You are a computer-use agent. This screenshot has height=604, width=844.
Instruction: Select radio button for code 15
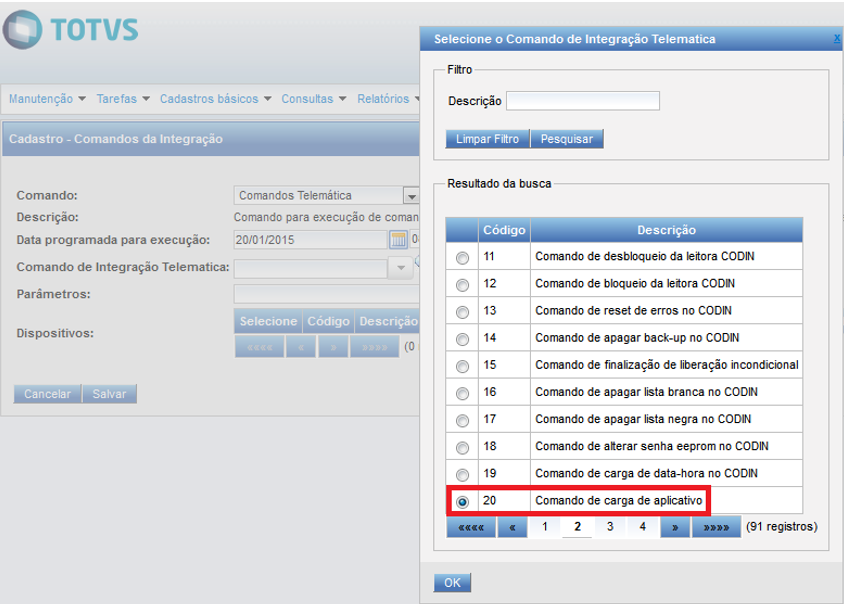click(462, 366)
